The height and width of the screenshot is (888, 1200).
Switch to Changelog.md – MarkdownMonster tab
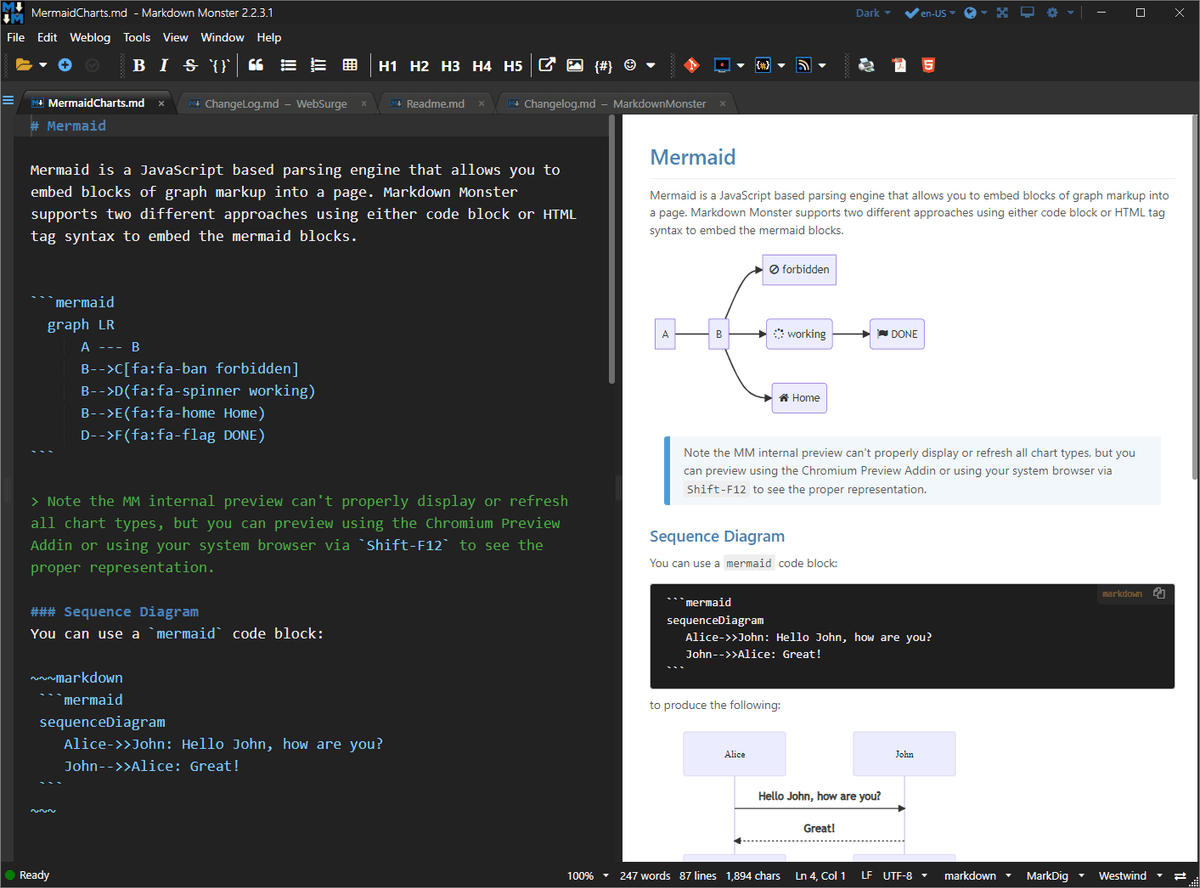pos(615,104)
